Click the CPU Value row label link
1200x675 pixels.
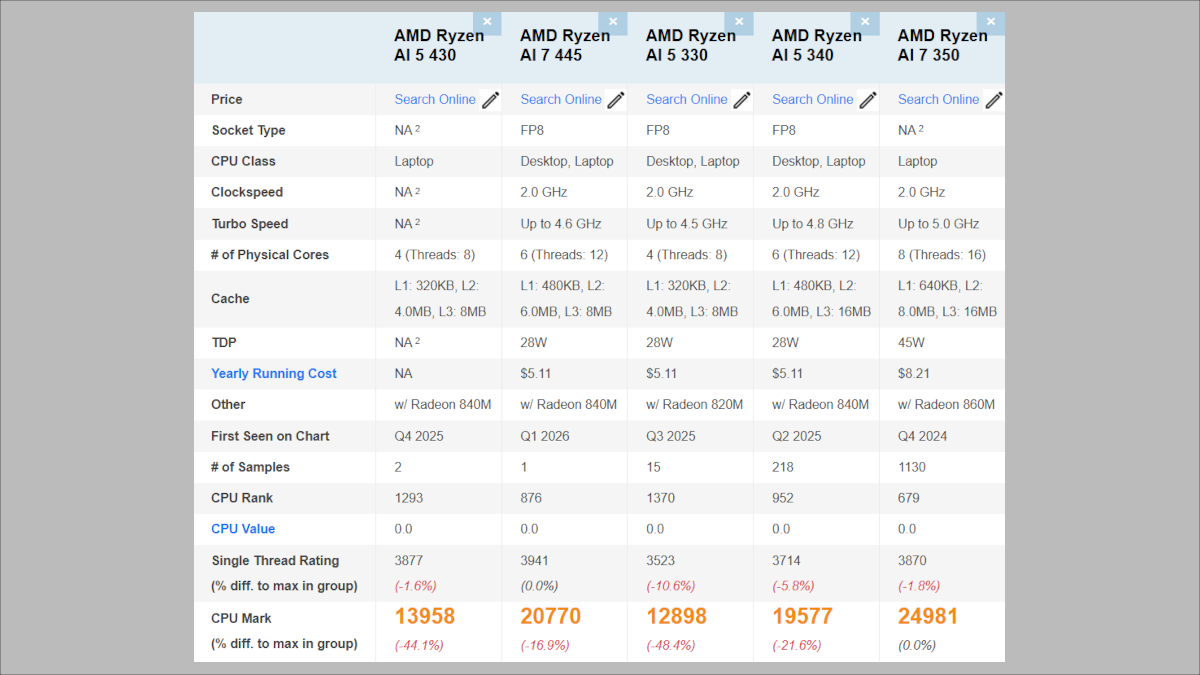(243, 528)
